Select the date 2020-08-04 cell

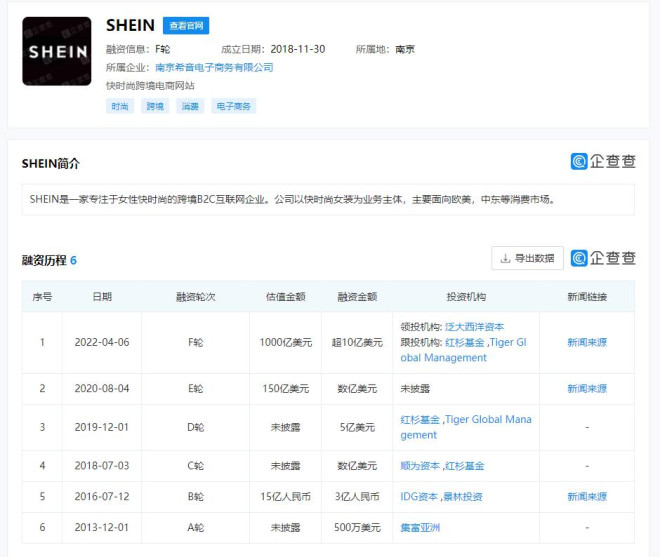[x=102, y=389]
